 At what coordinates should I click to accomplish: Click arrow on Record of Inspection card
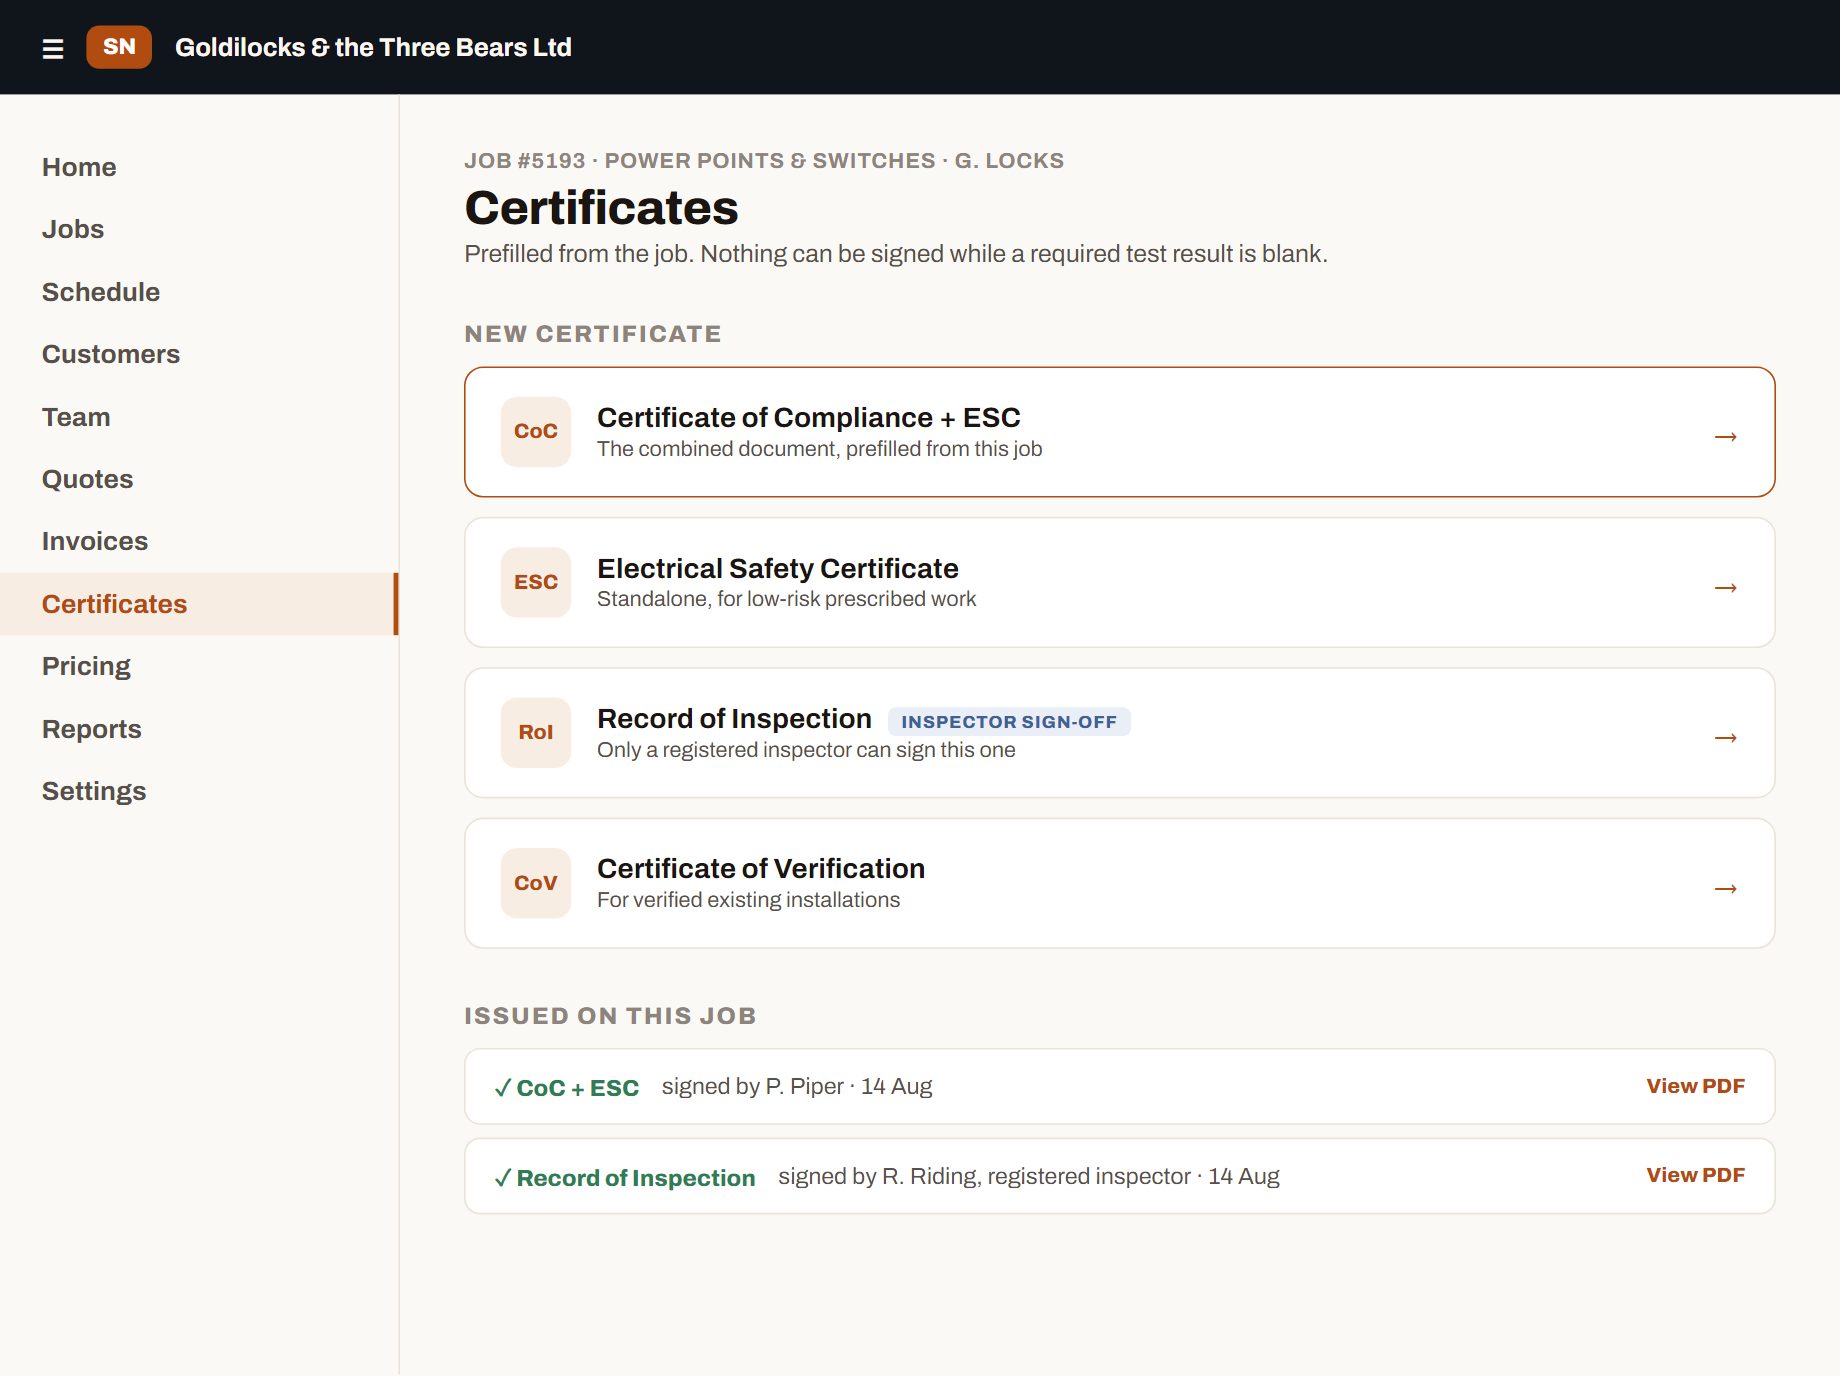pos(1725,738)
